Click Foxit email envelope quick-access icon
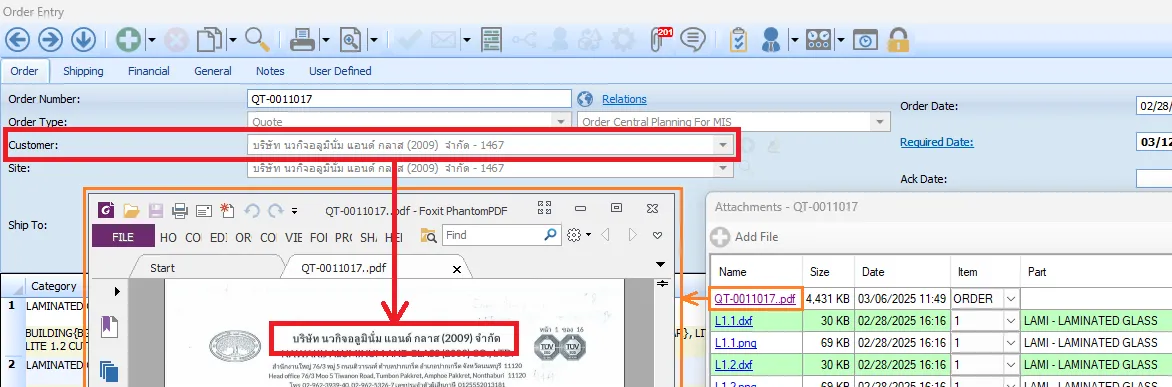 204,211
